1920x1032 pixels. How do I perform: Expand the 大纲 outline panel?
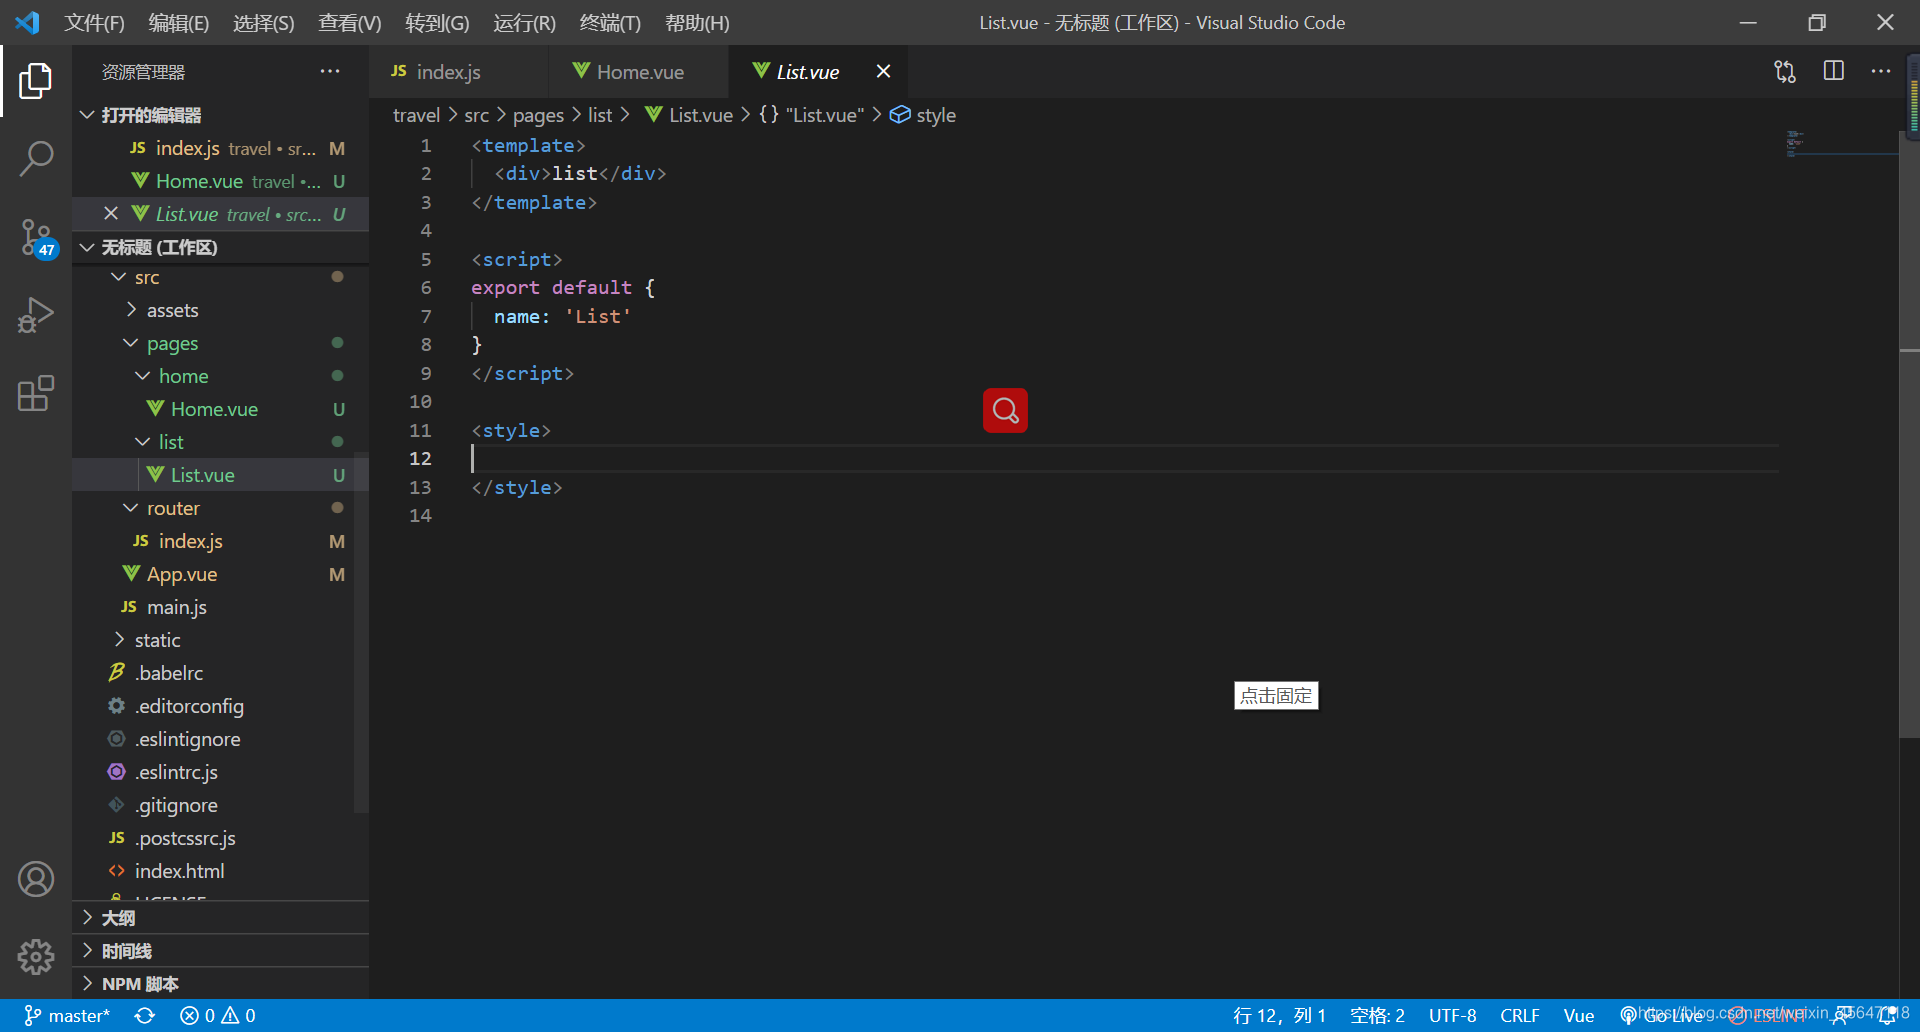(220, 918)
